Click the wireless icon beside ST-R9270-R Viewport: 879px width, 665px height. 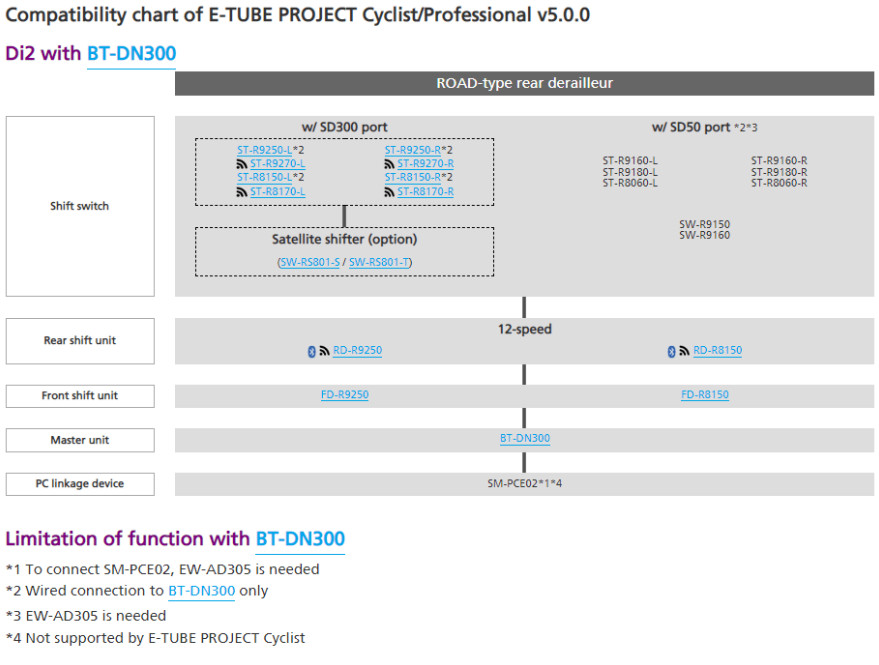pyautogui.click(x=389, y=164)
